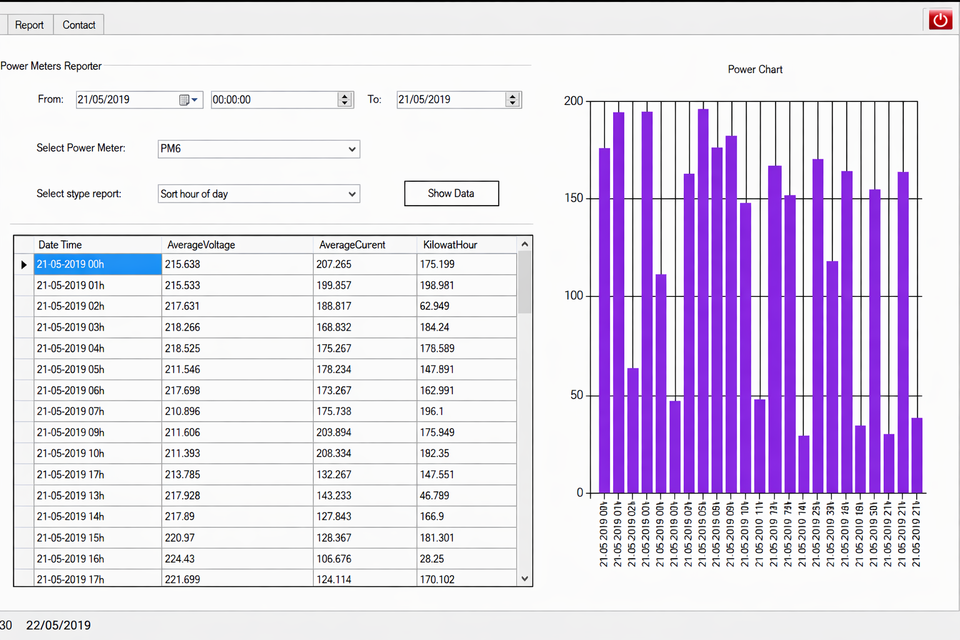Image resolution: width=960 pixels, height=640 pixels.
Task: Click the table scrollbar up arrow
Action: [524, 243]
